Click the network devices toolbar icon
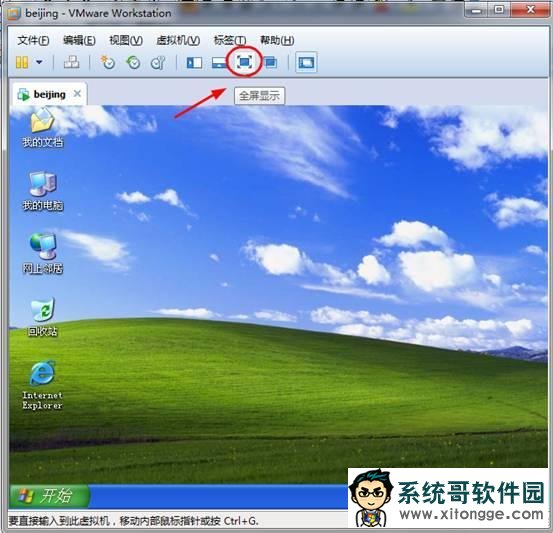This screenshot has width=553, height=533. click(x=72, y=62)
